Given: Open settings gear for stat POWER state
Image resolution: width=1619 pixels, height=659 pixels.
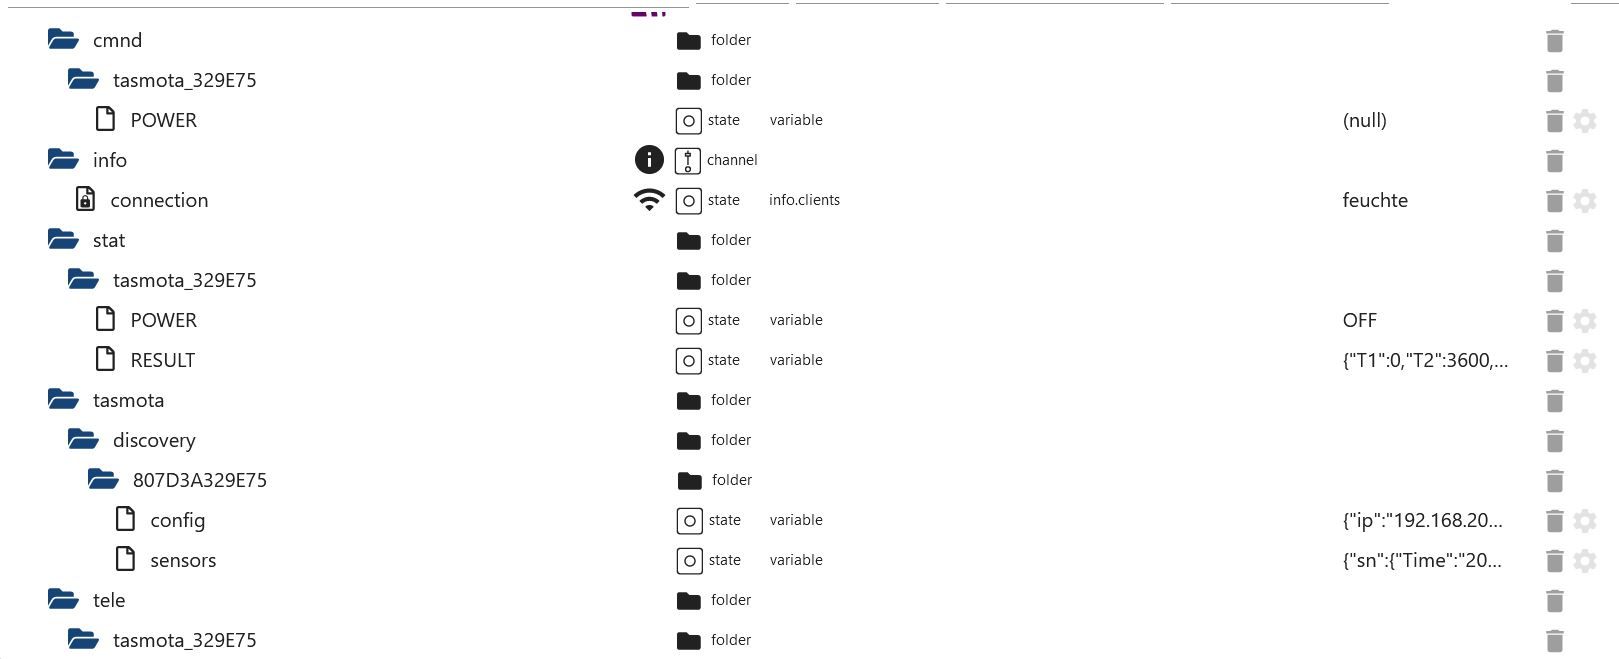Looking at the screenshot, I should pyautogui.click(x=1585, y=321).
